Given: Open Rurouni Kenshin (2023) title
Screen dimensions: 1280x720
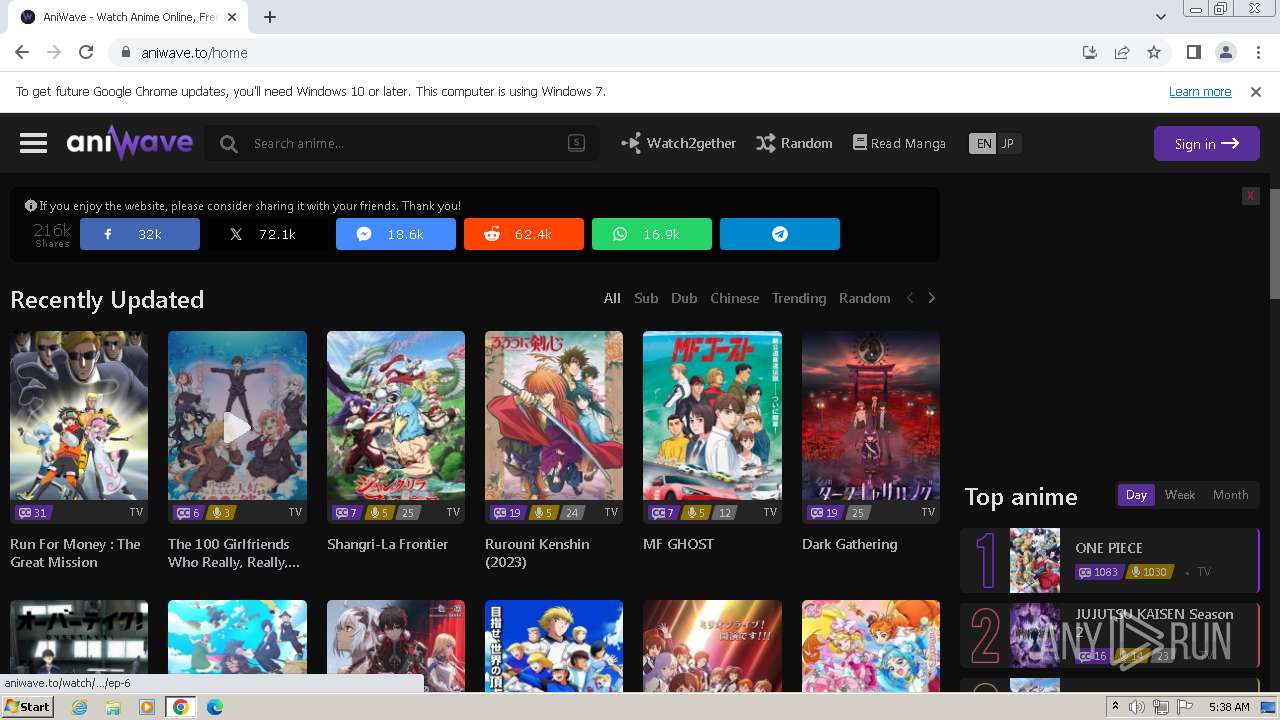Looking at the screenshot, I should 537,553.
